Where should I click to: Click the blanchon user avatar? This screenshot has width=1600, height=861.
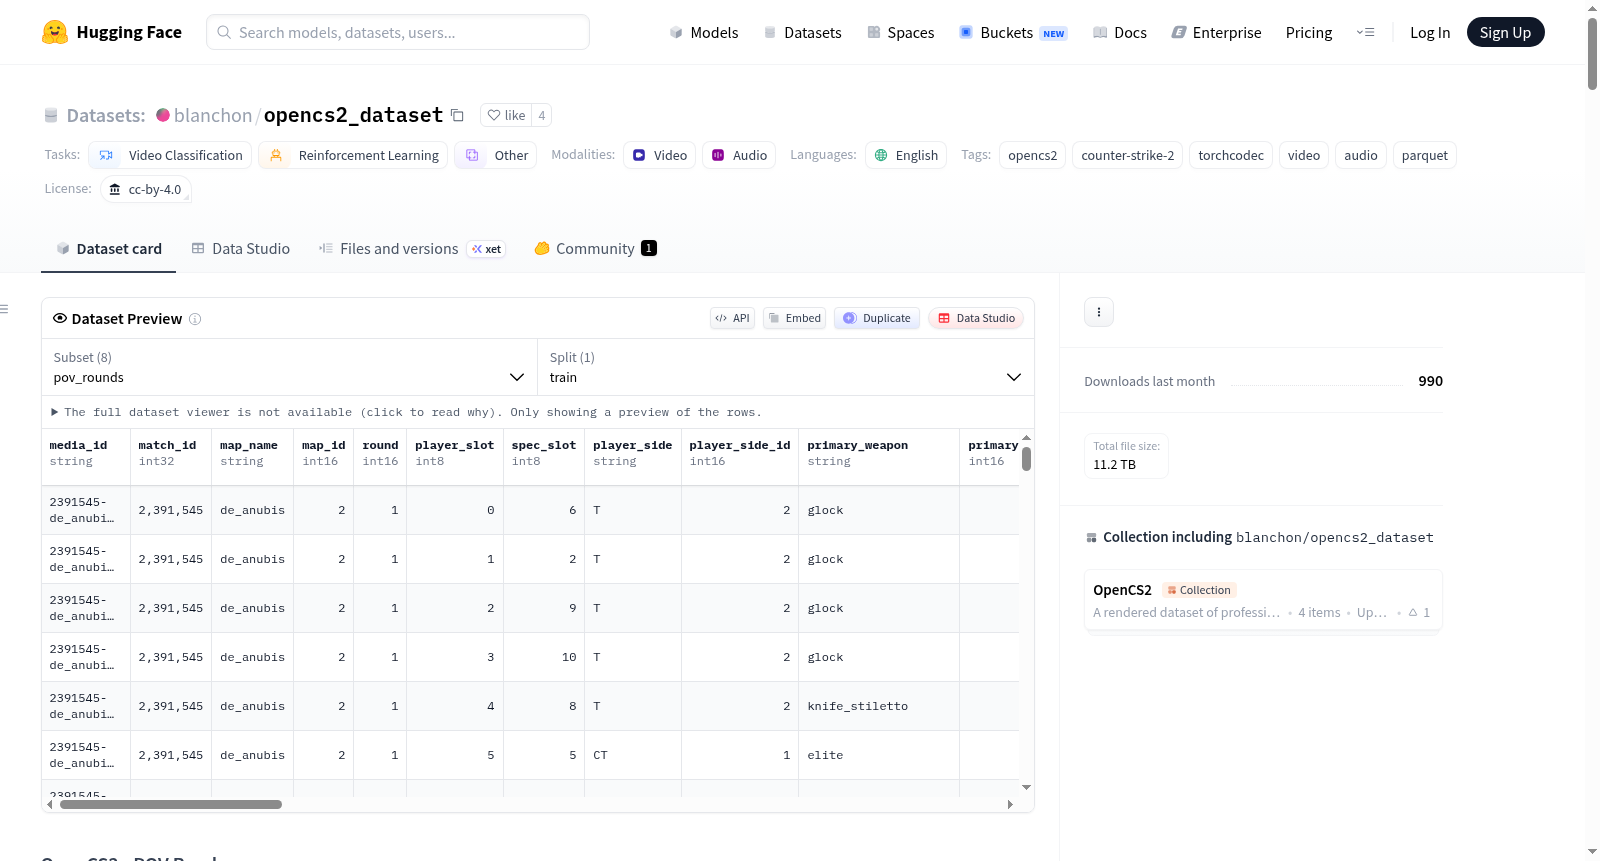[163, 115]
